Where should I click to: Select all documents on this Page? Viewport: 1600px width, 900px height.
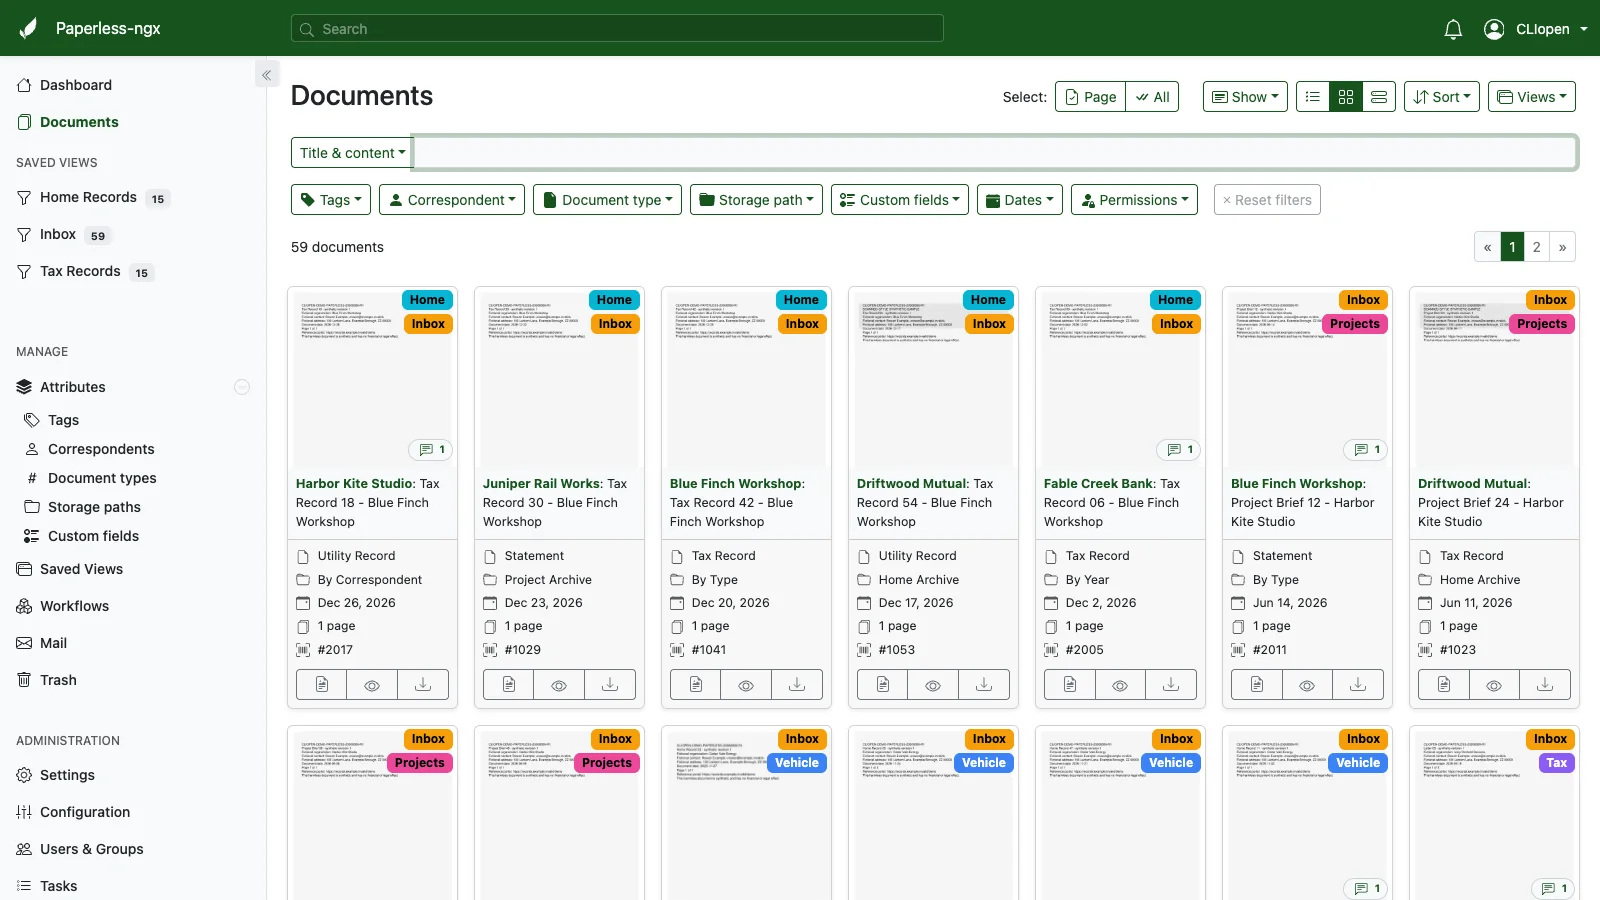coord(1090,97)
